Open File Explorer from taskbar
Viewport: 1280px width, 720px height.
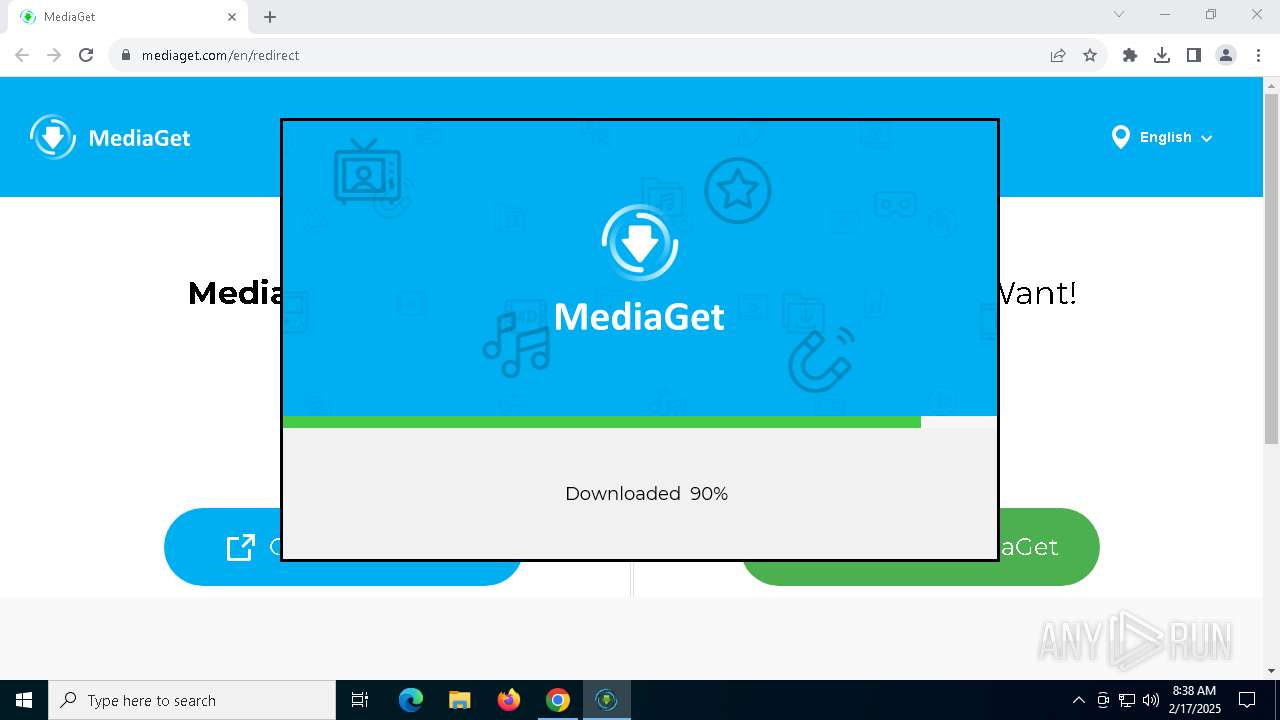[460, 700]
